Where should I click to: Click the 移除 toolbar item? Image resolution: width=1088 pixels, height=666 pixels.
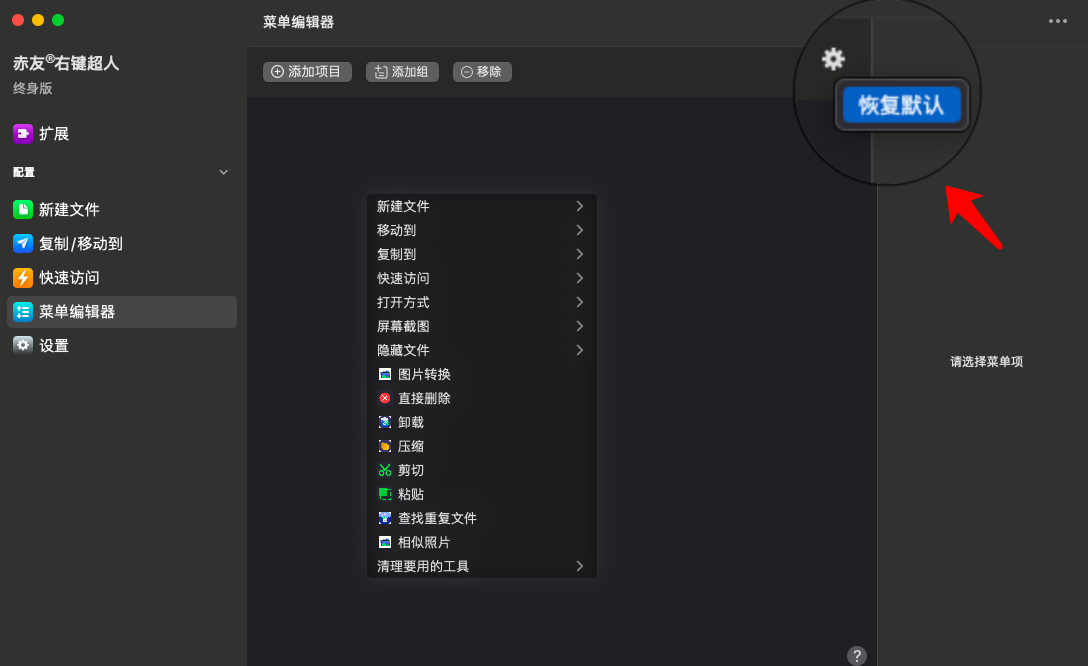tap(482, 71)
